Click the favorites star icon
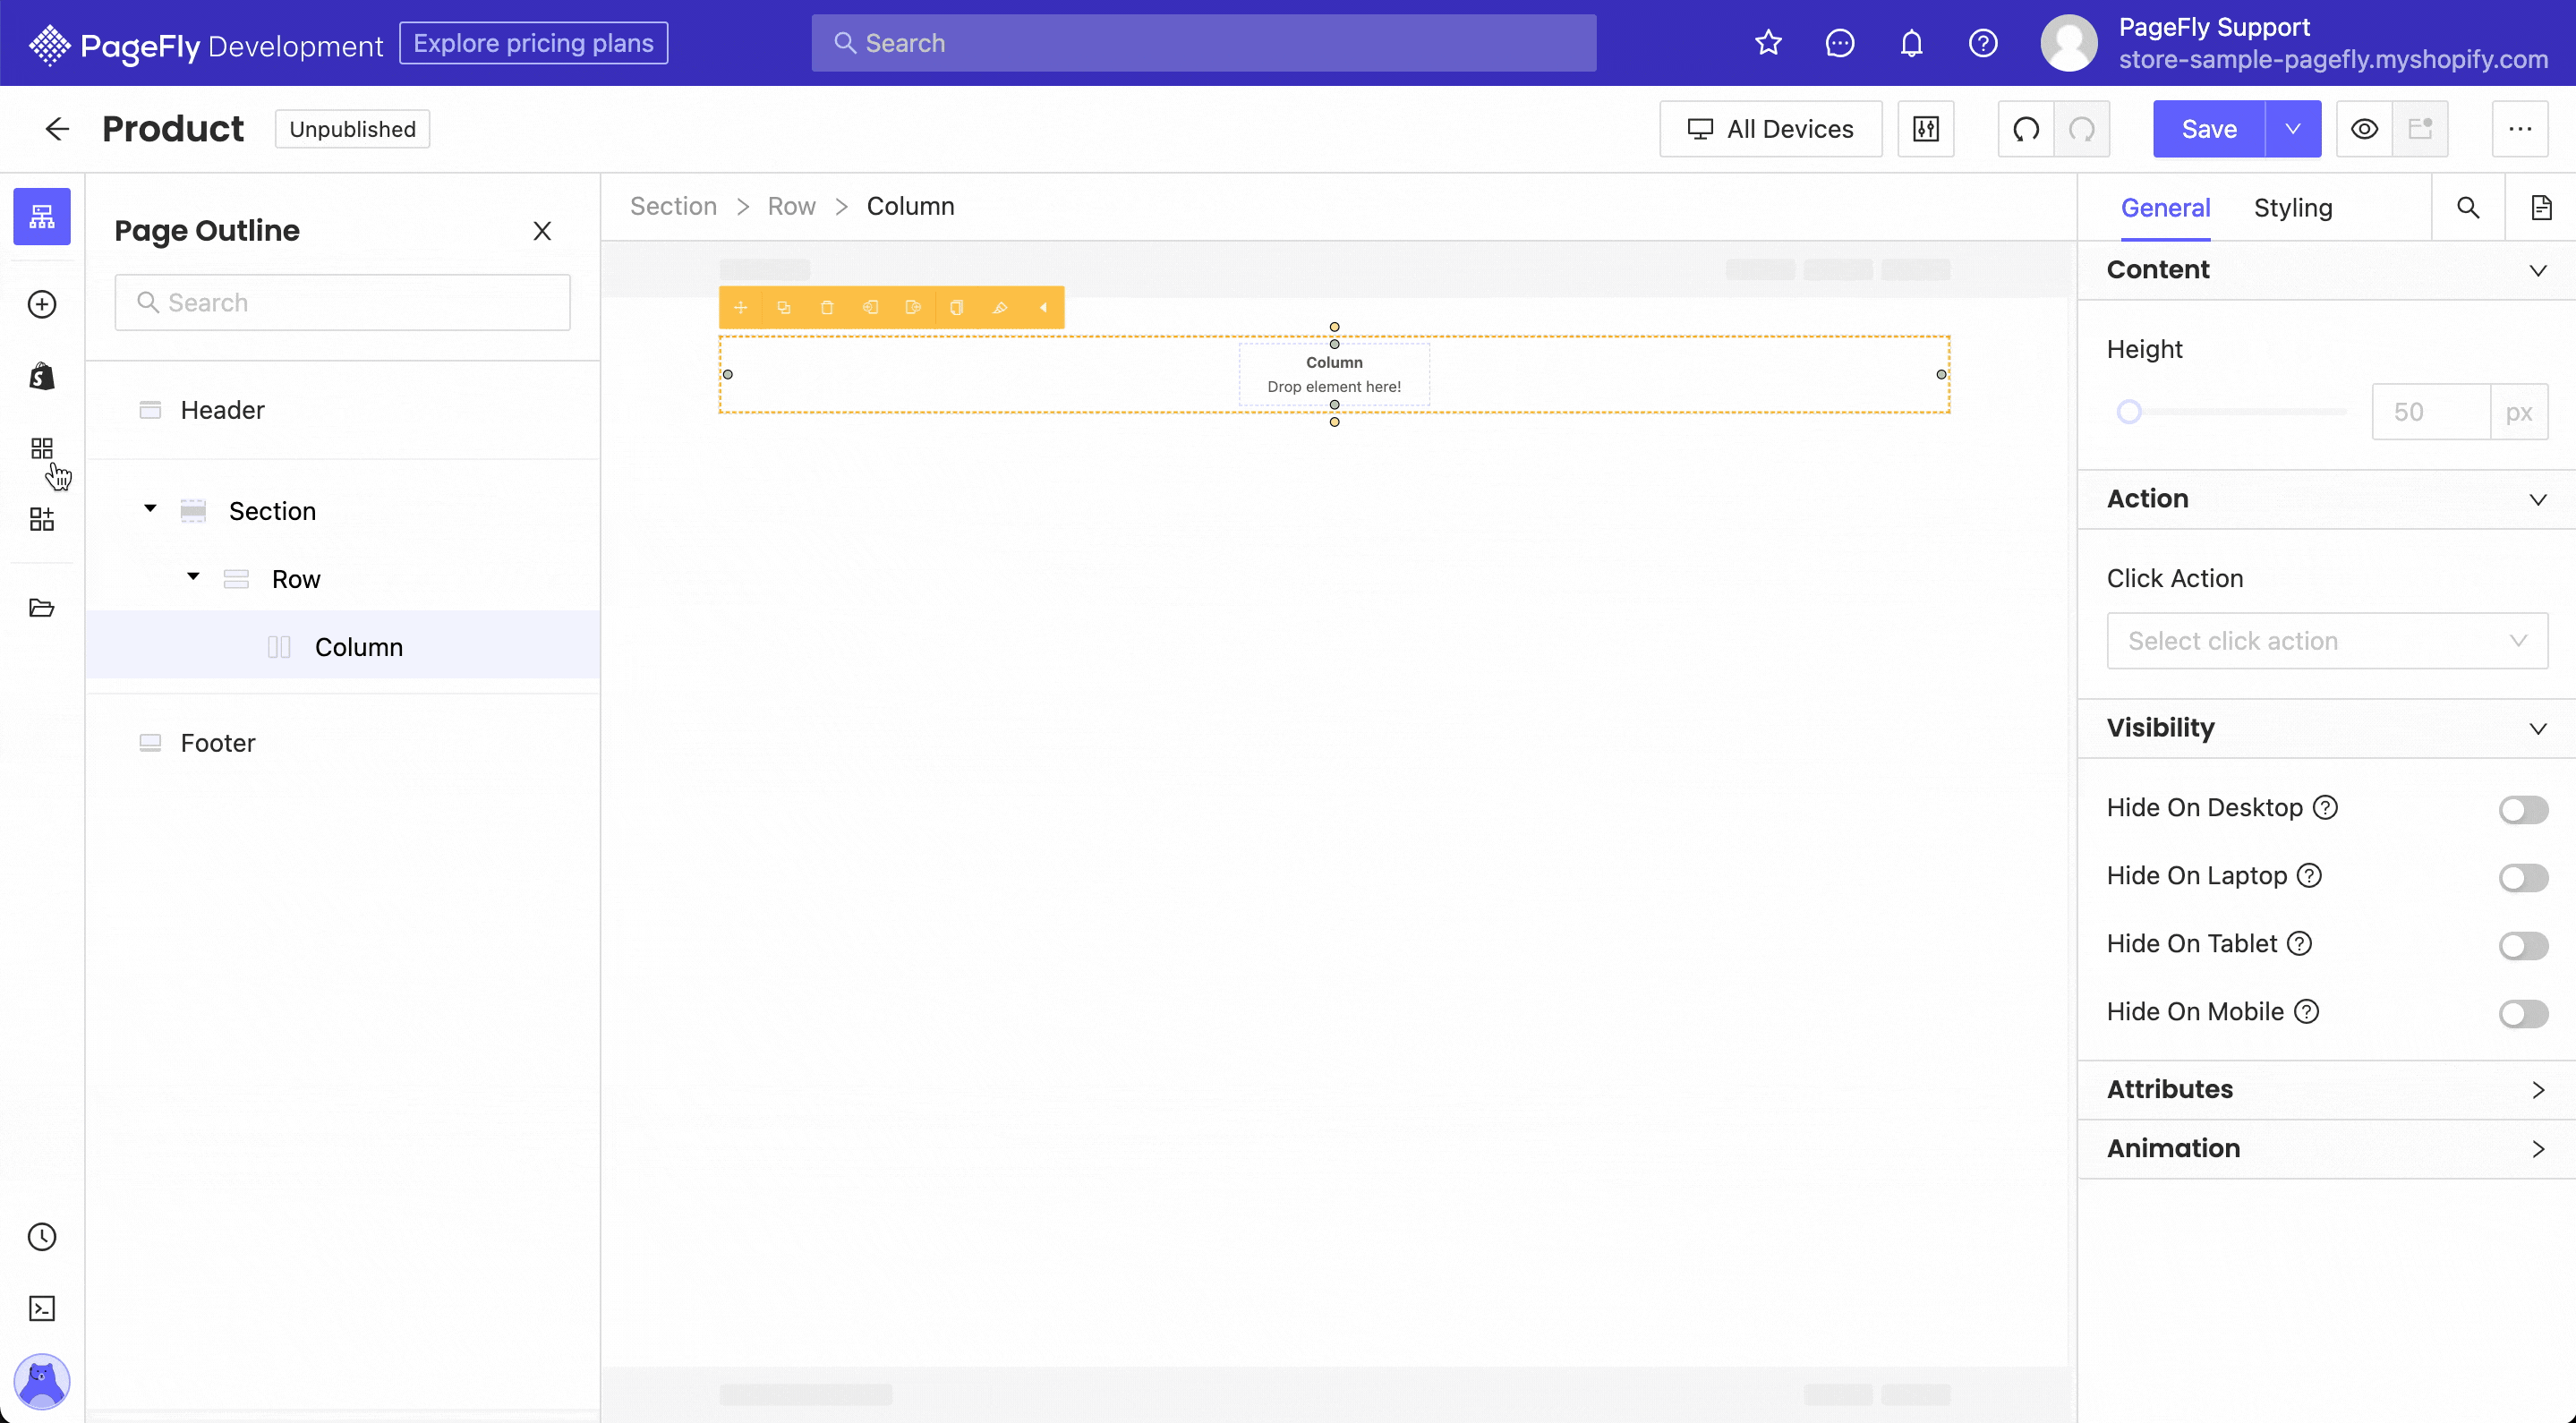Viewport: 2576px width, 1423px height. 1768,43
